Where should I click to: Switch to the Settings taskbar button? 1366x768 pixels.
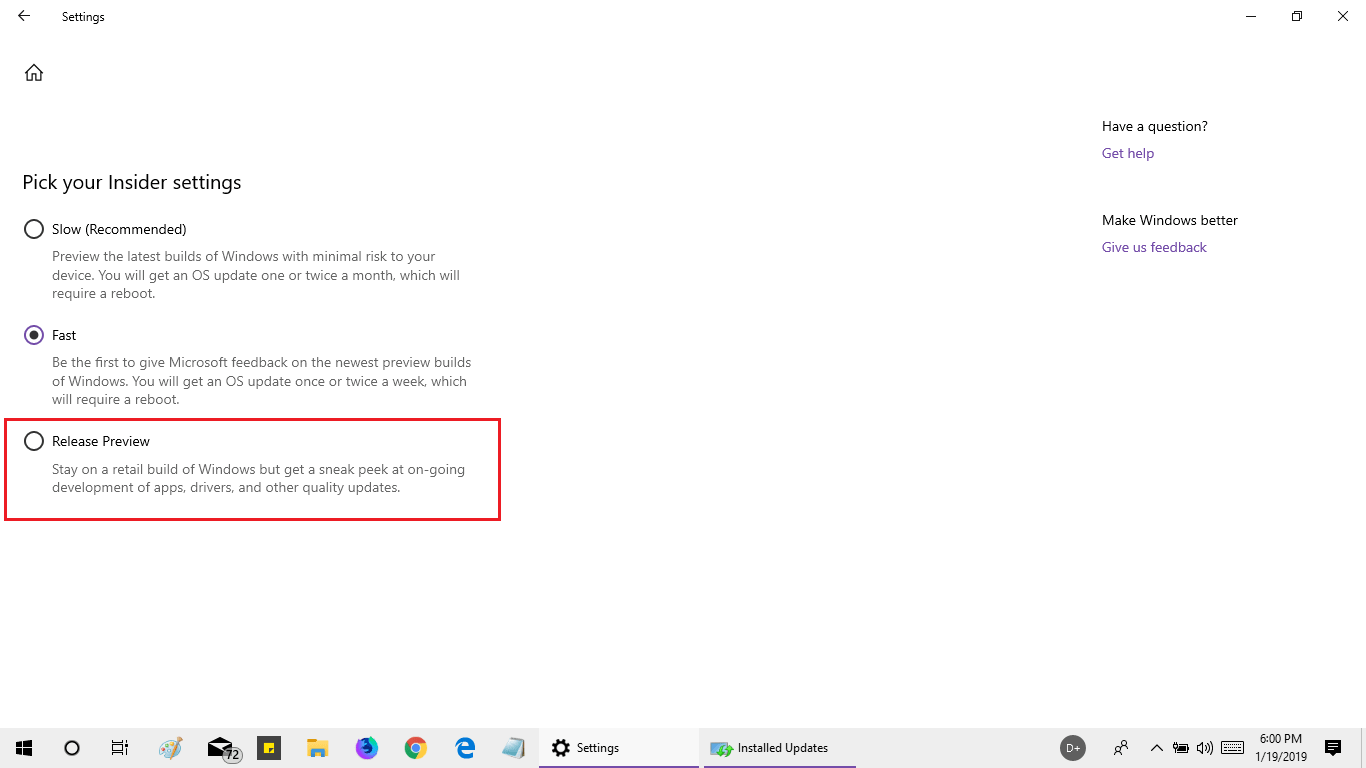[x=619, y=747]
